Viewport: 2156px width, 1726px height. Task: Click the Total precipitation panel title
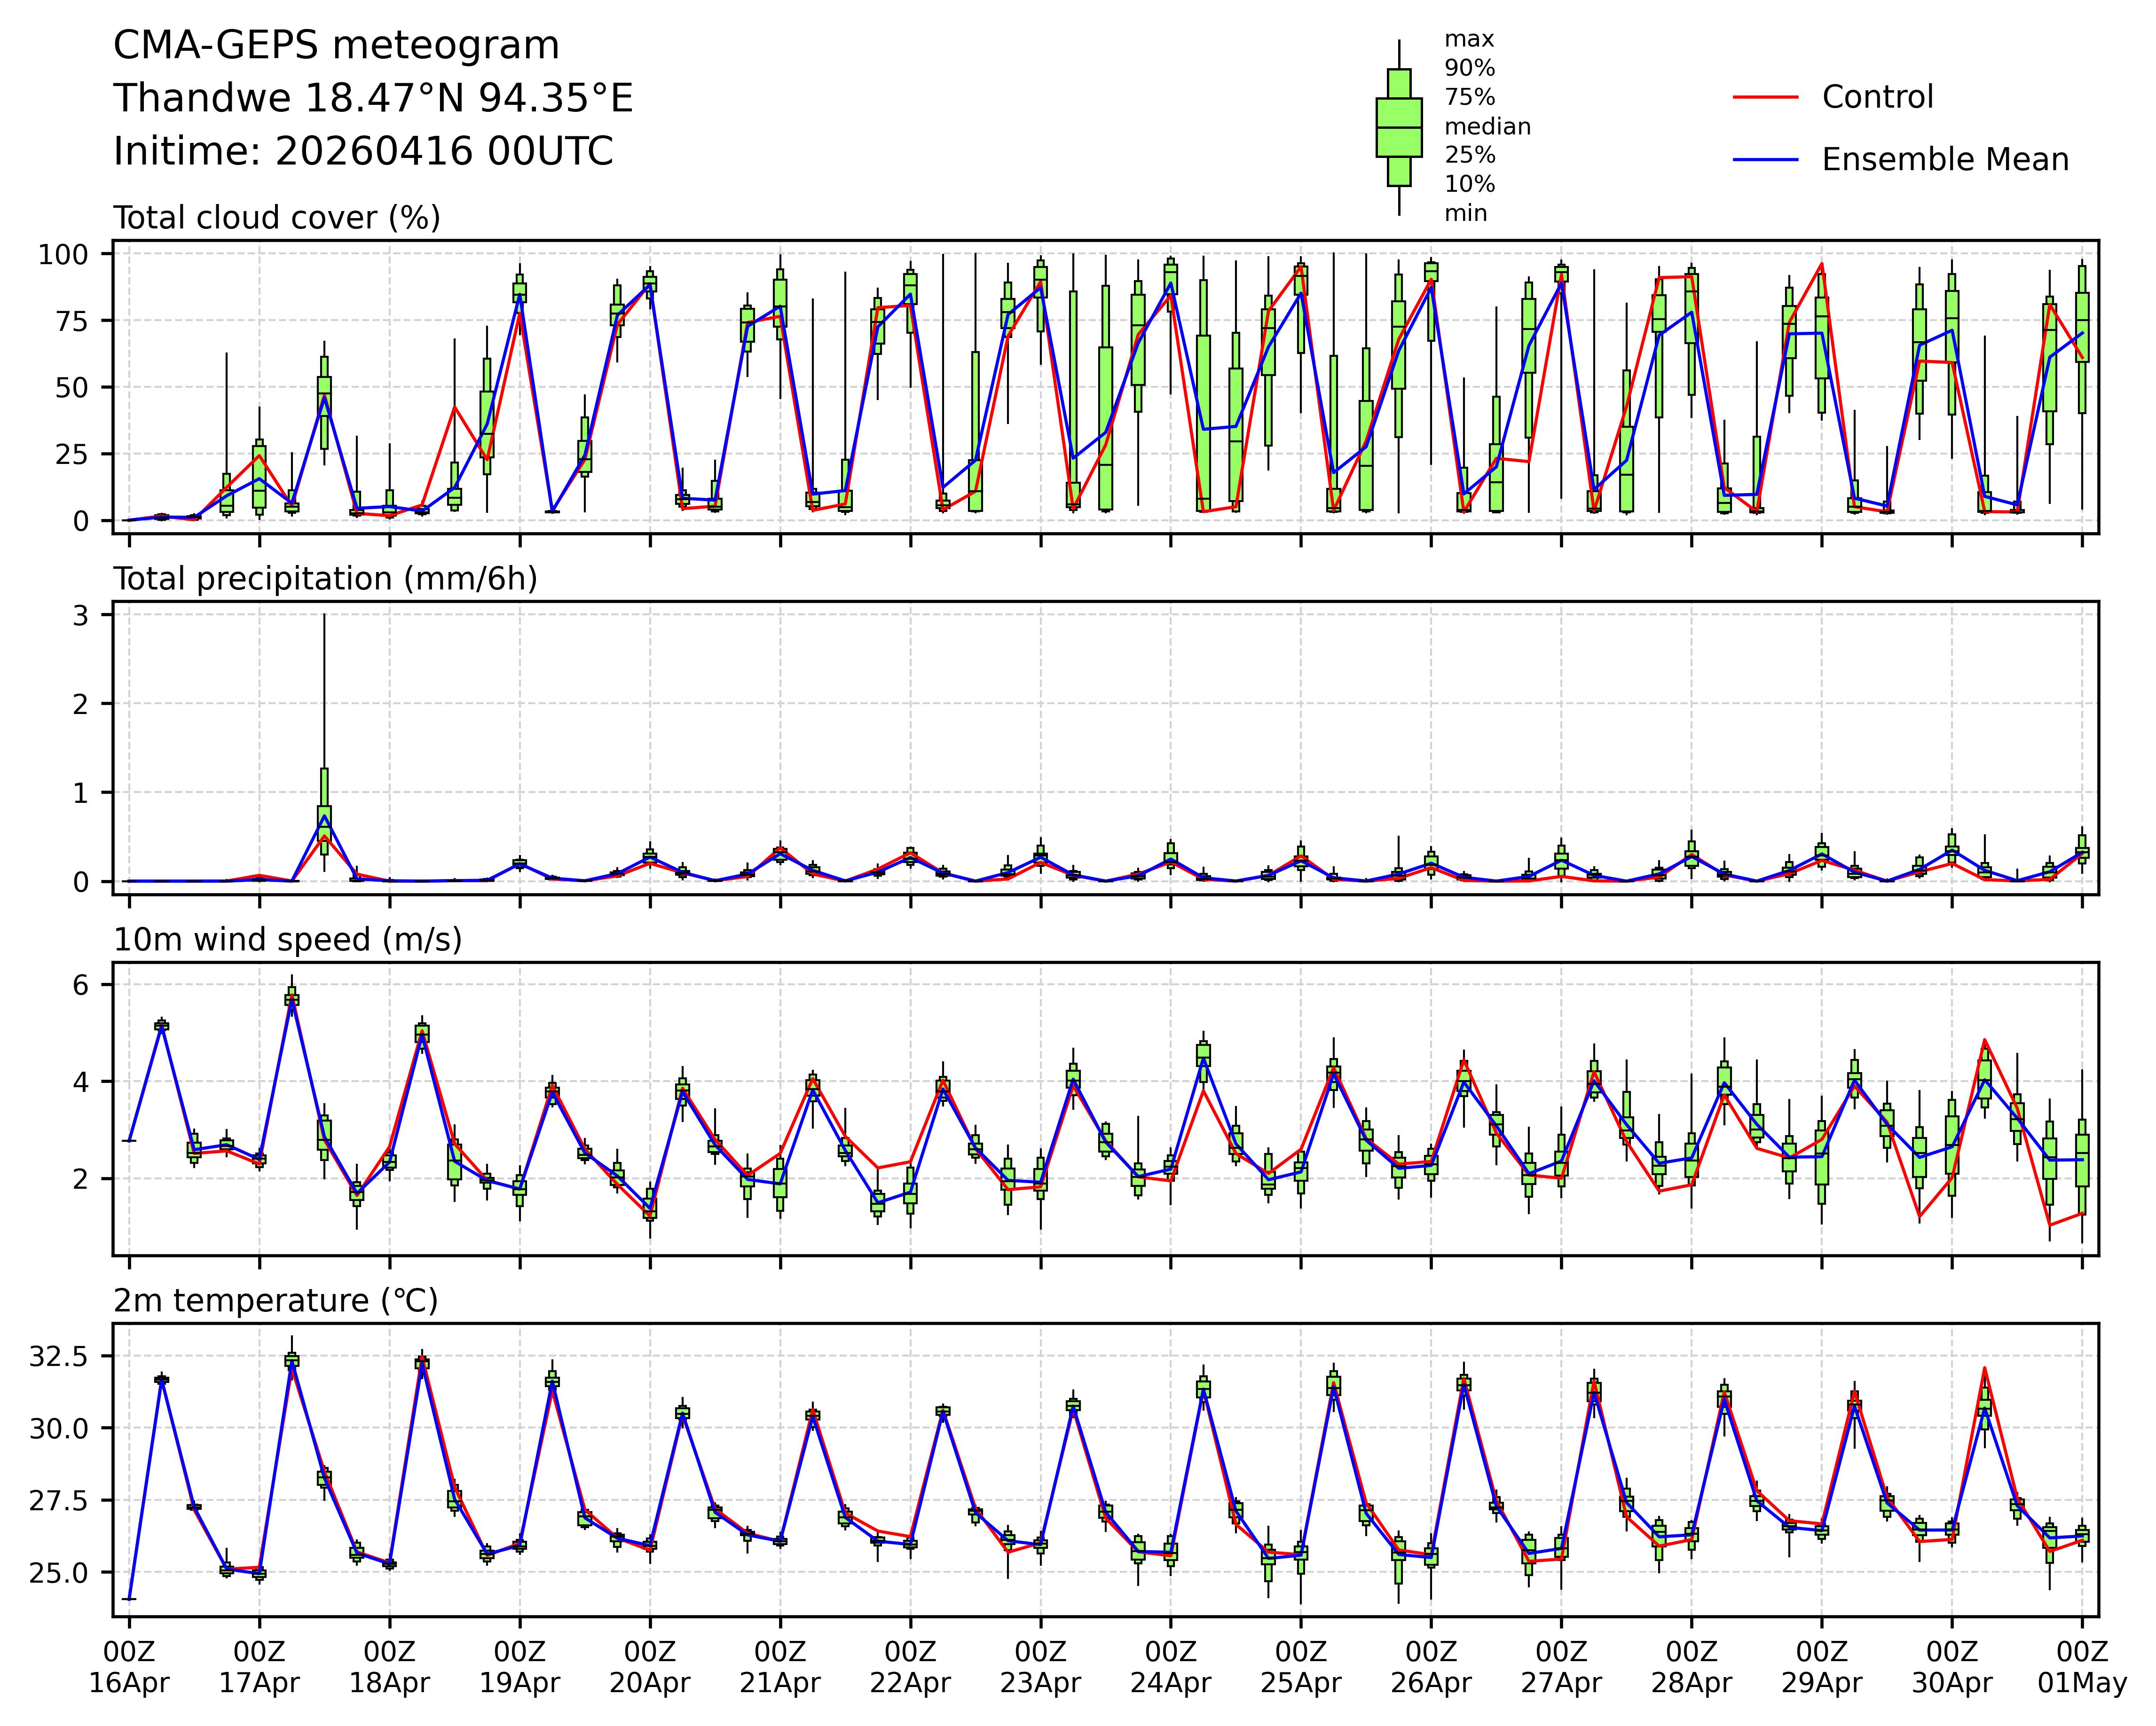(x=325, y=579)
